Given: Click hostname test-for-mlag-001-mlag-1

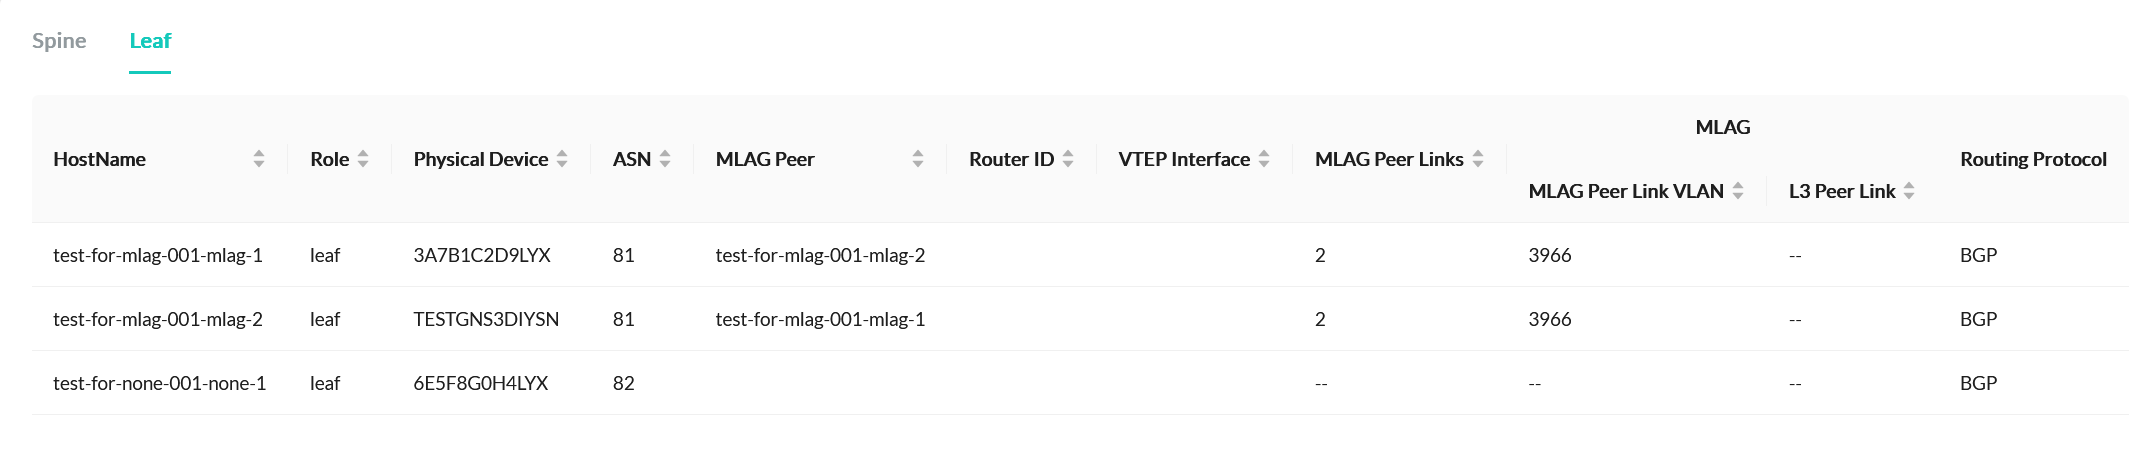Looking at the screenshot, I should click(158, 255).
